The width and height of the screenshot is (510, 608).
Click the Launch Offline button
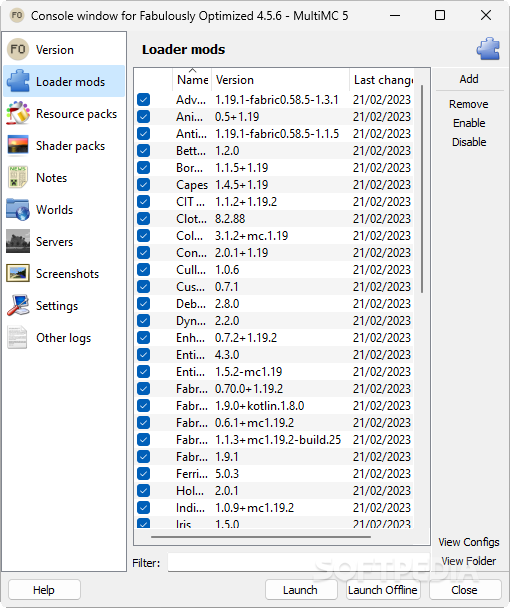point(382,590)
